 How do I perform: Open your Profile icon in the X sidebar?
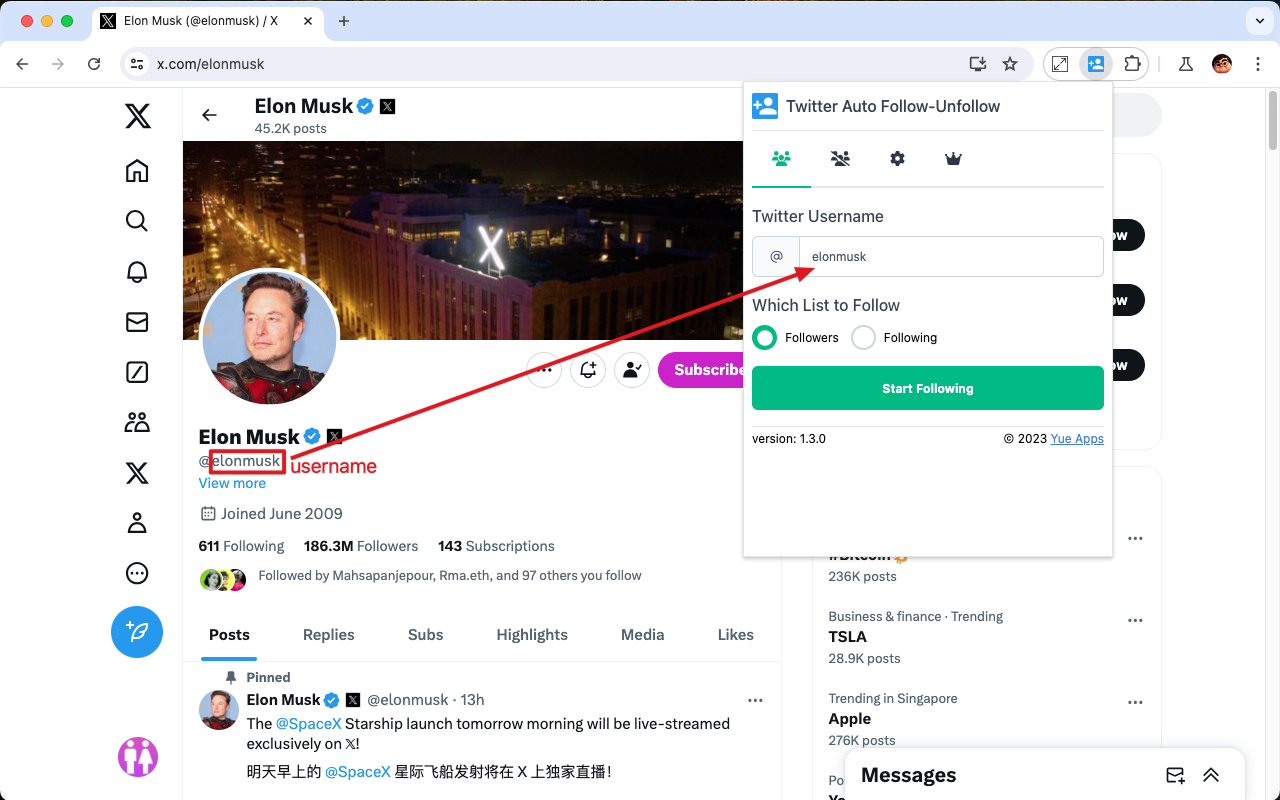tap(137, 522)
